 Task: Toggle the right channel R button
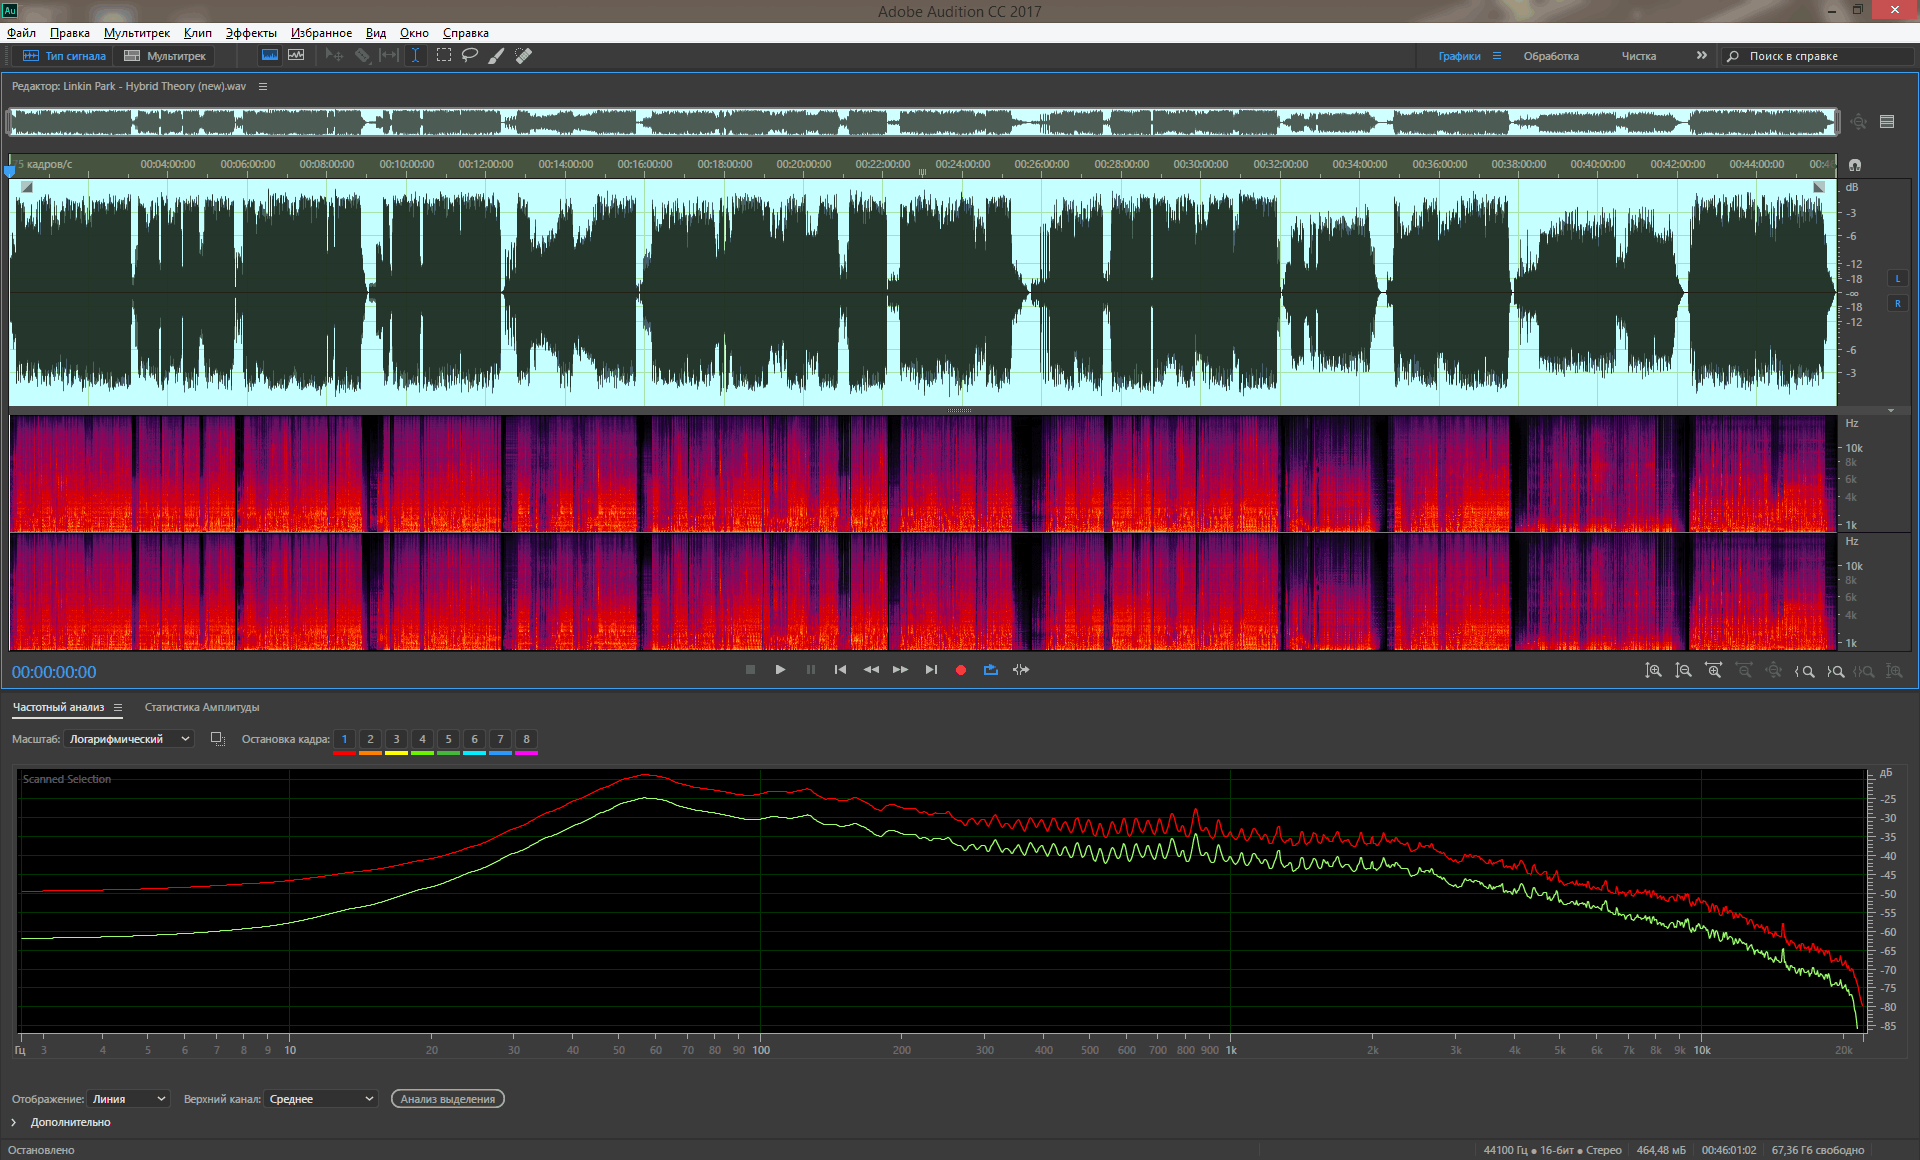pos(1897,303)
